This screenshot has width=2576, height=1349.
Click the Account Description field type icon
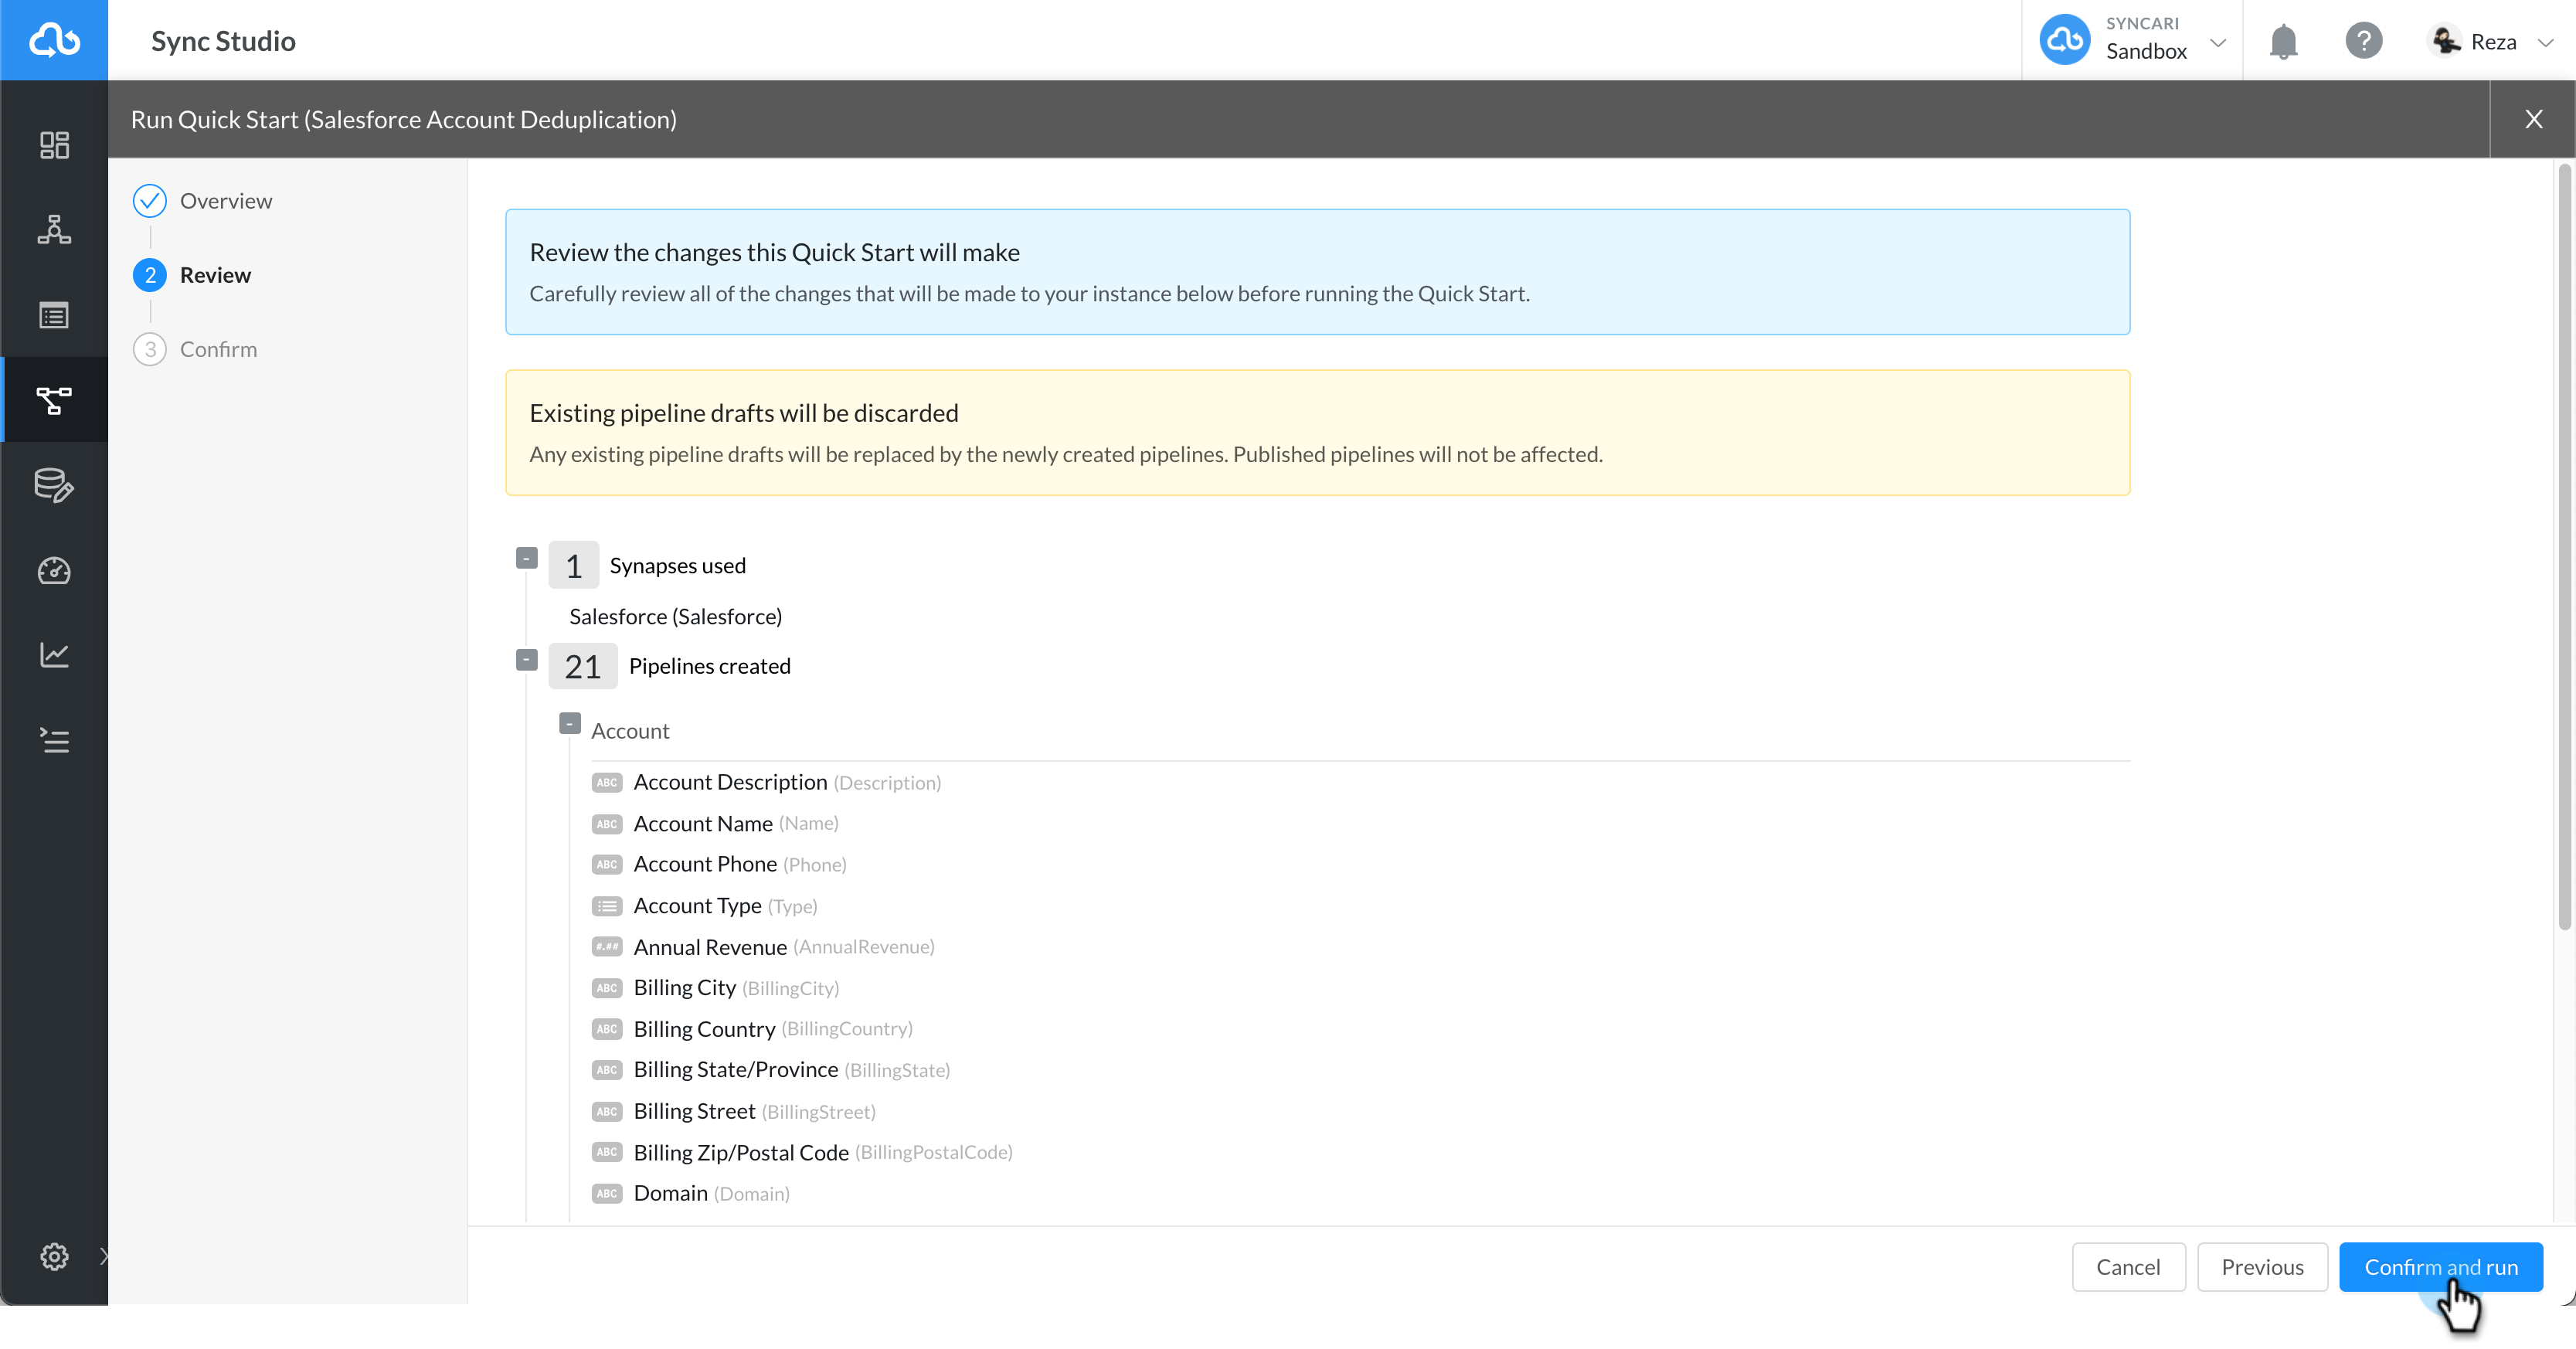[606, 782]
